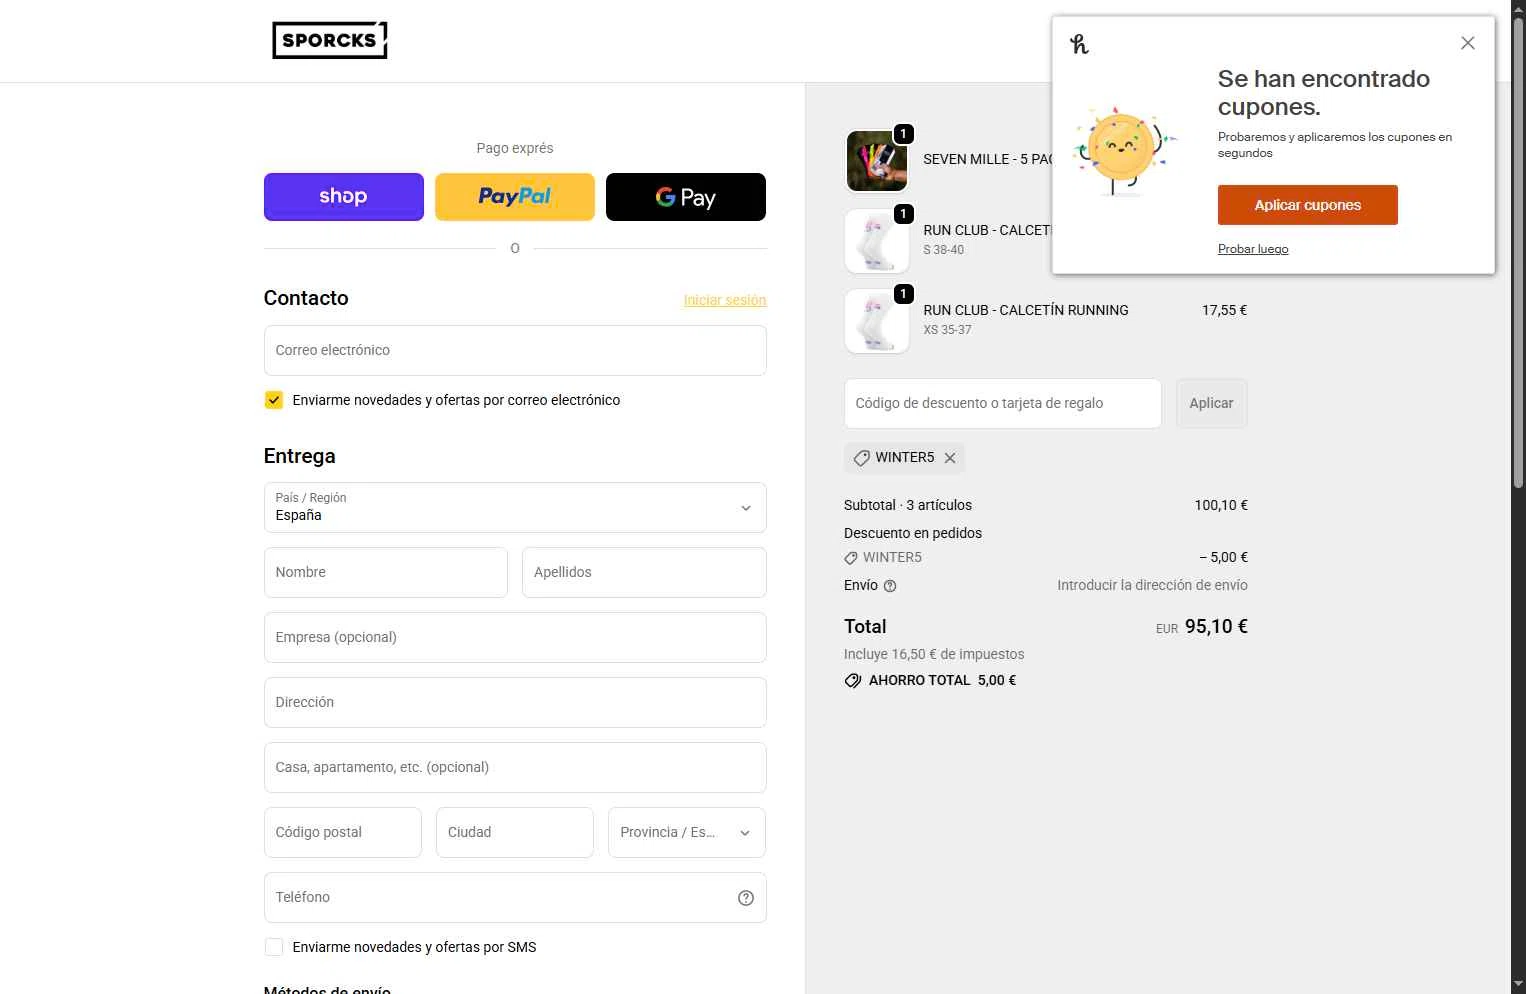
Task: Open the País / Región dropdown
Action: (515, 508)
